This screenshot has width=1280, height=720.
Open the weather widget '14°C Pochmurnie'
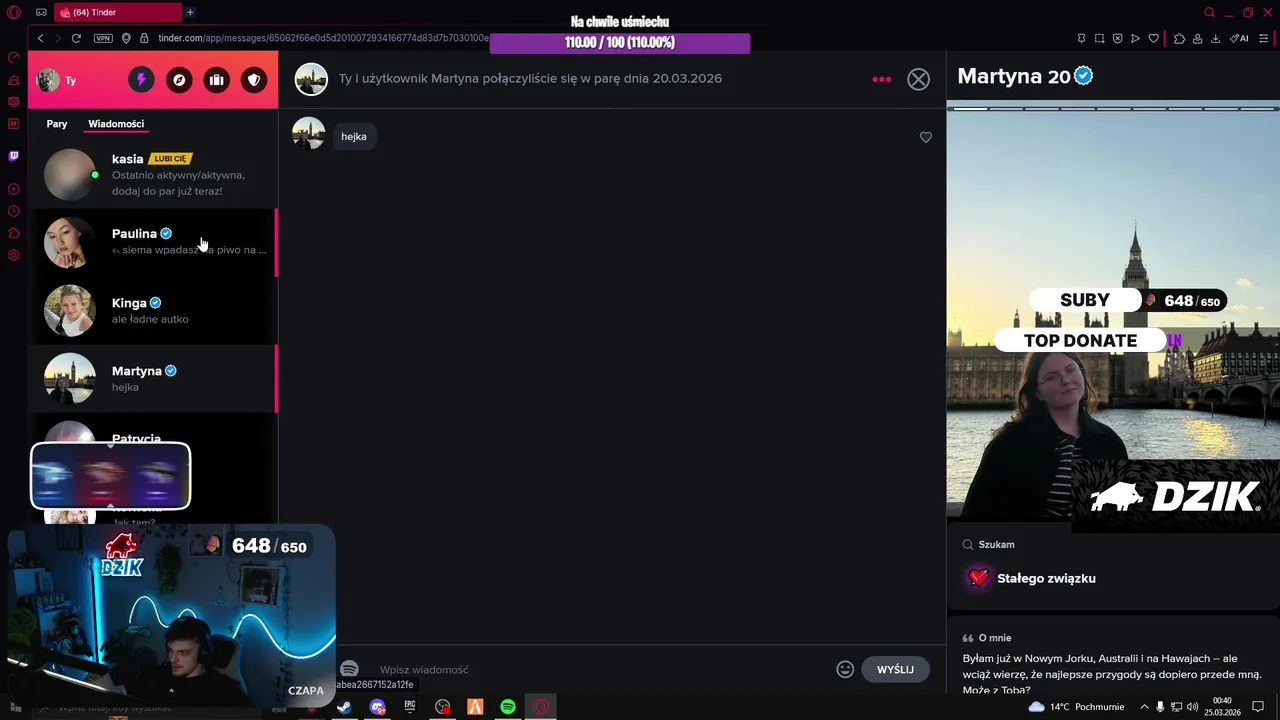click(1076, 707)
